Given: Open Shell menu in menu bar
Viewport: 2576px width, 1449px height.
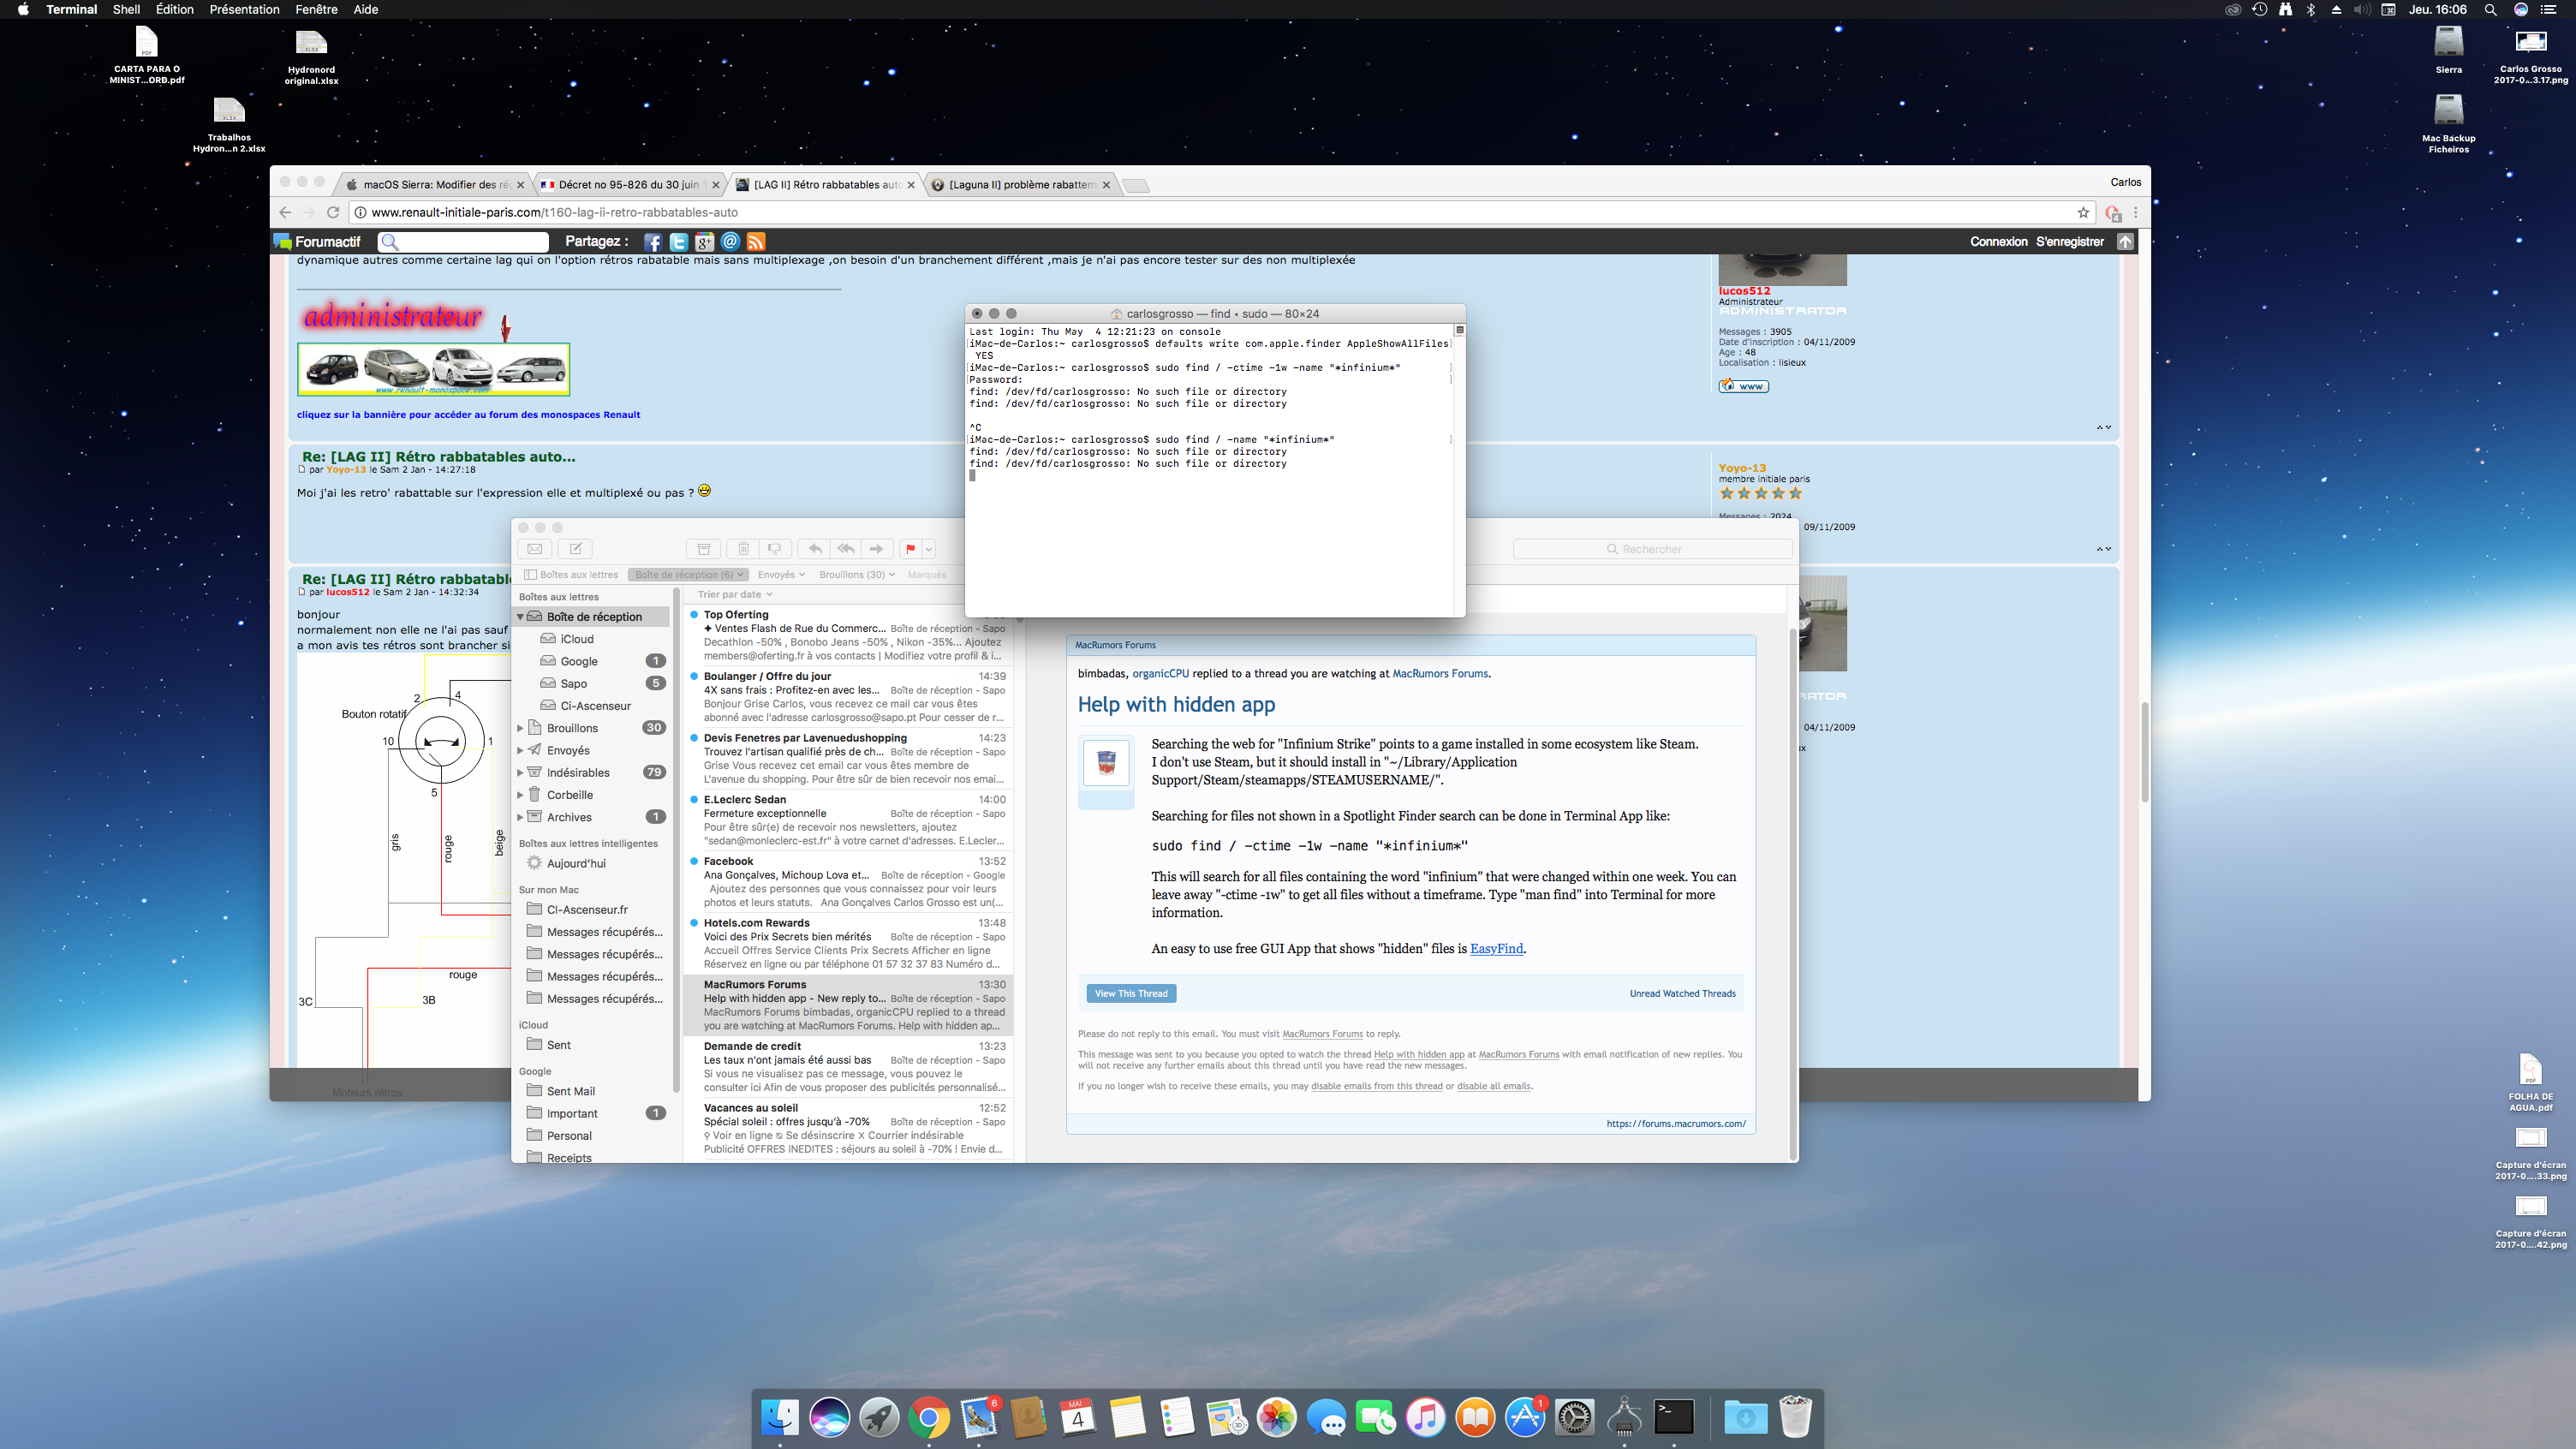Looking at the screenshot, I should [x=126, y=9].
